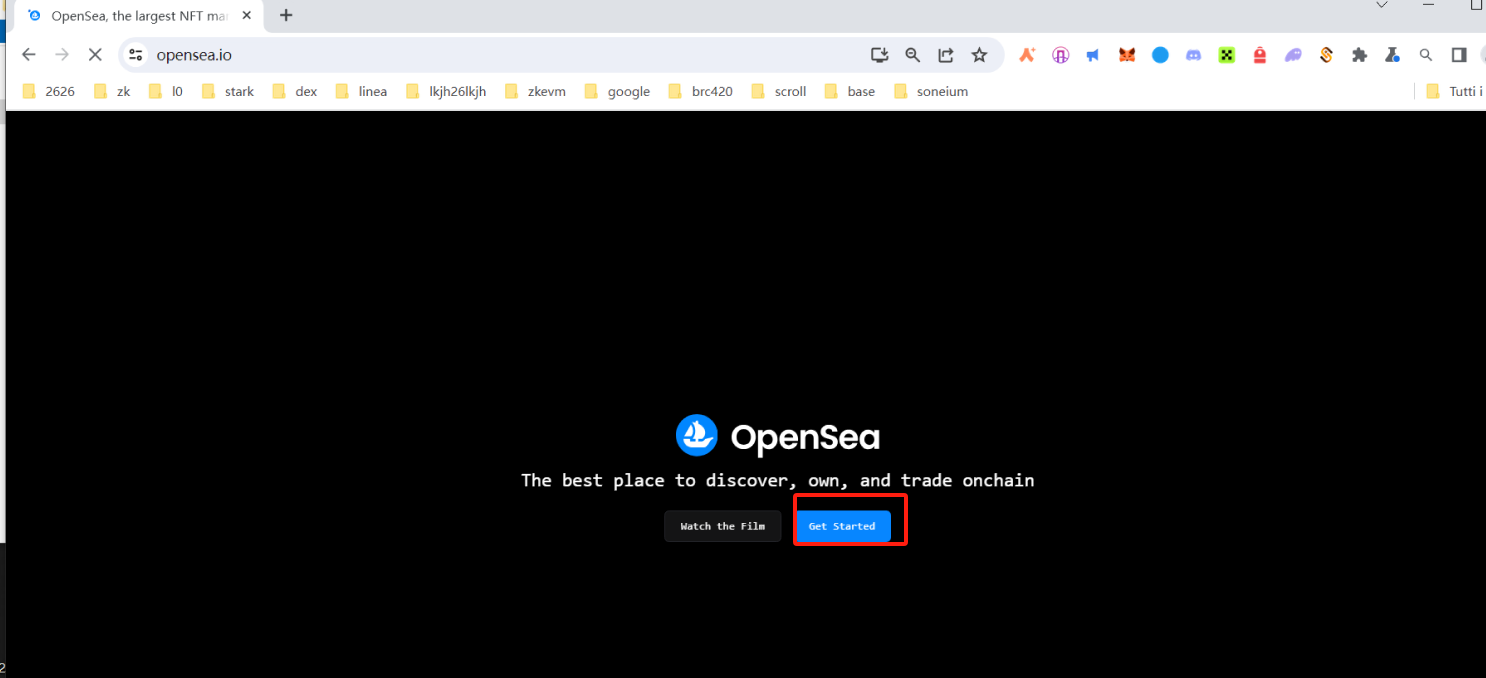Viewport: 1486px width, 678px height.
Task: Click the toolbar search magnifier icon
Action: coord(1427,55)
